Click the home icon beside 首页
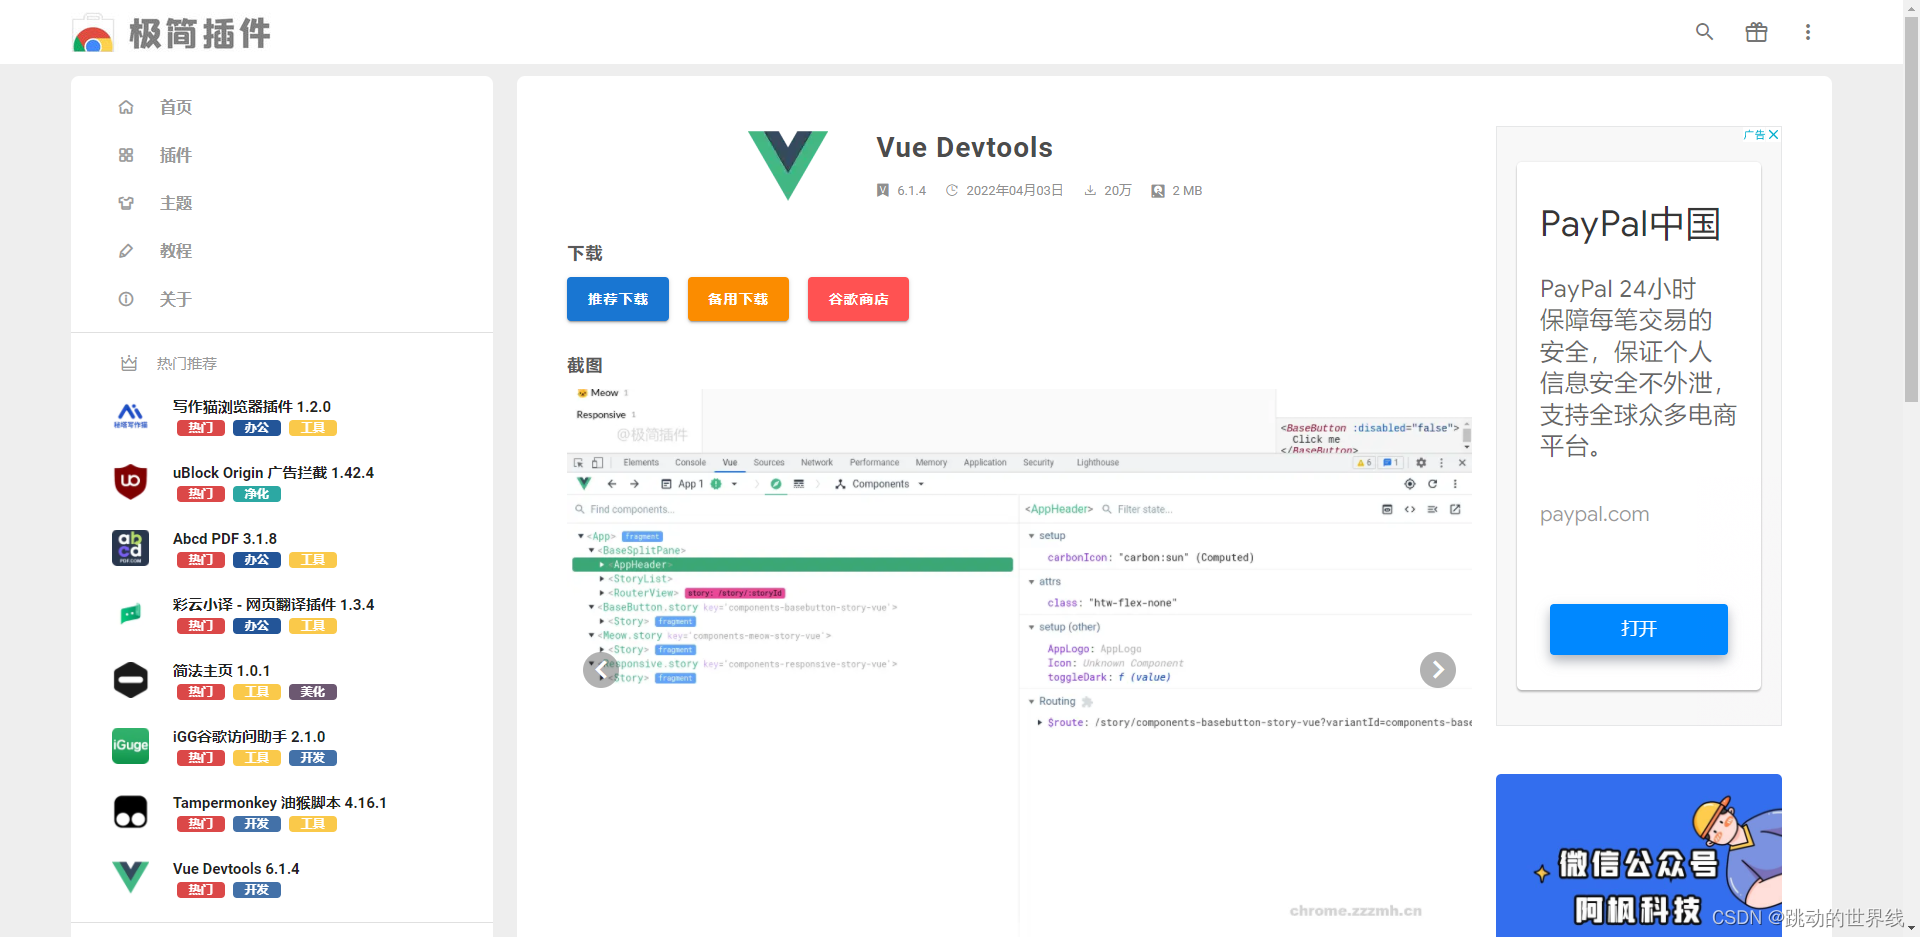The height and width of the screenshot is (937, 1920). coord(126,107)
